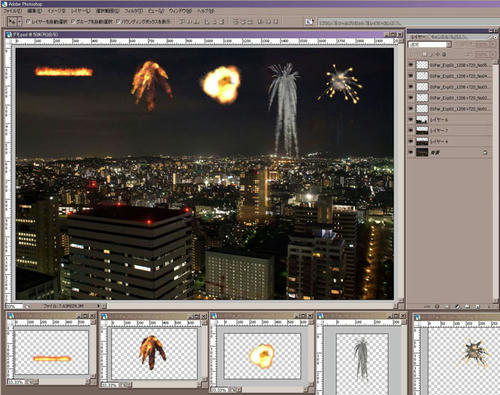Viewport: 500px width, 395px height.
Task: Open the file browser icon in options bar
Action: [309, 22]
